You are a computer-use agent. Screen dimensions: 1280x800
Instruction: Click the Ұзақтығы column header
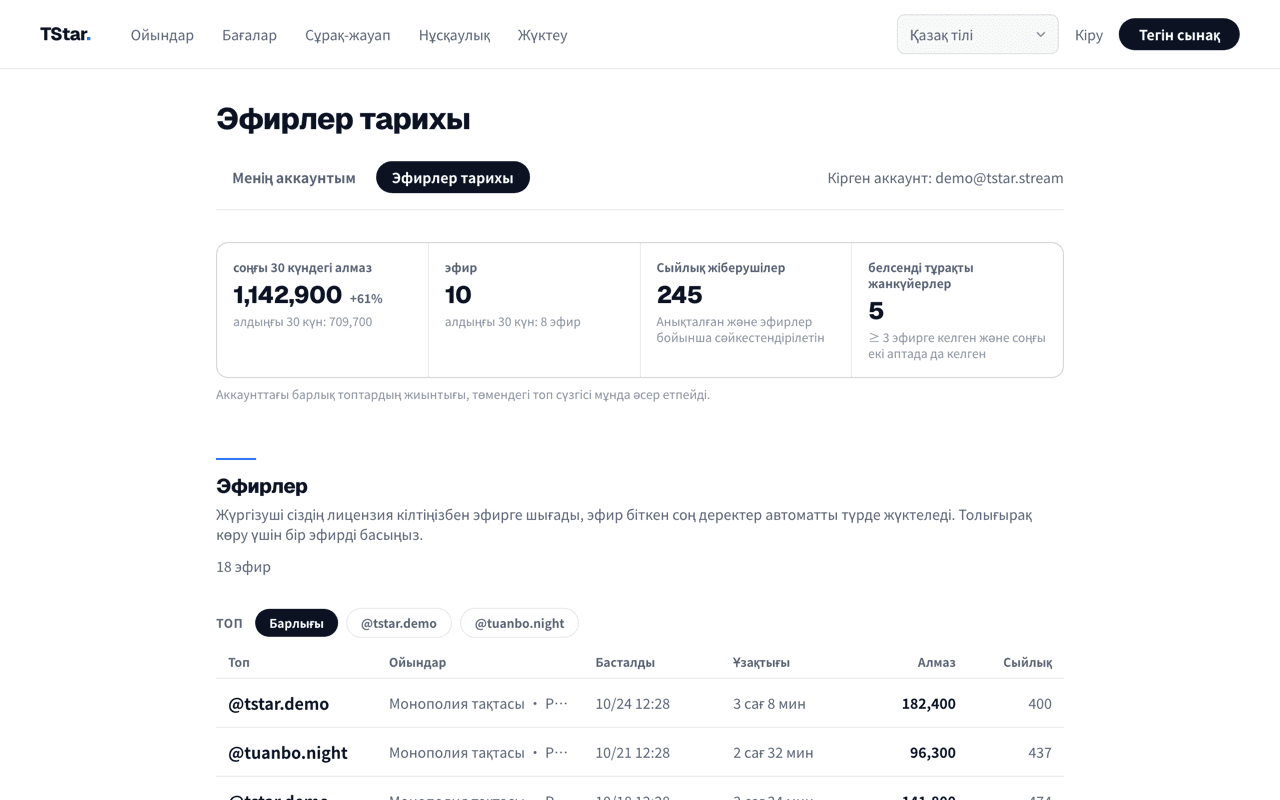[x=761, y=662]
